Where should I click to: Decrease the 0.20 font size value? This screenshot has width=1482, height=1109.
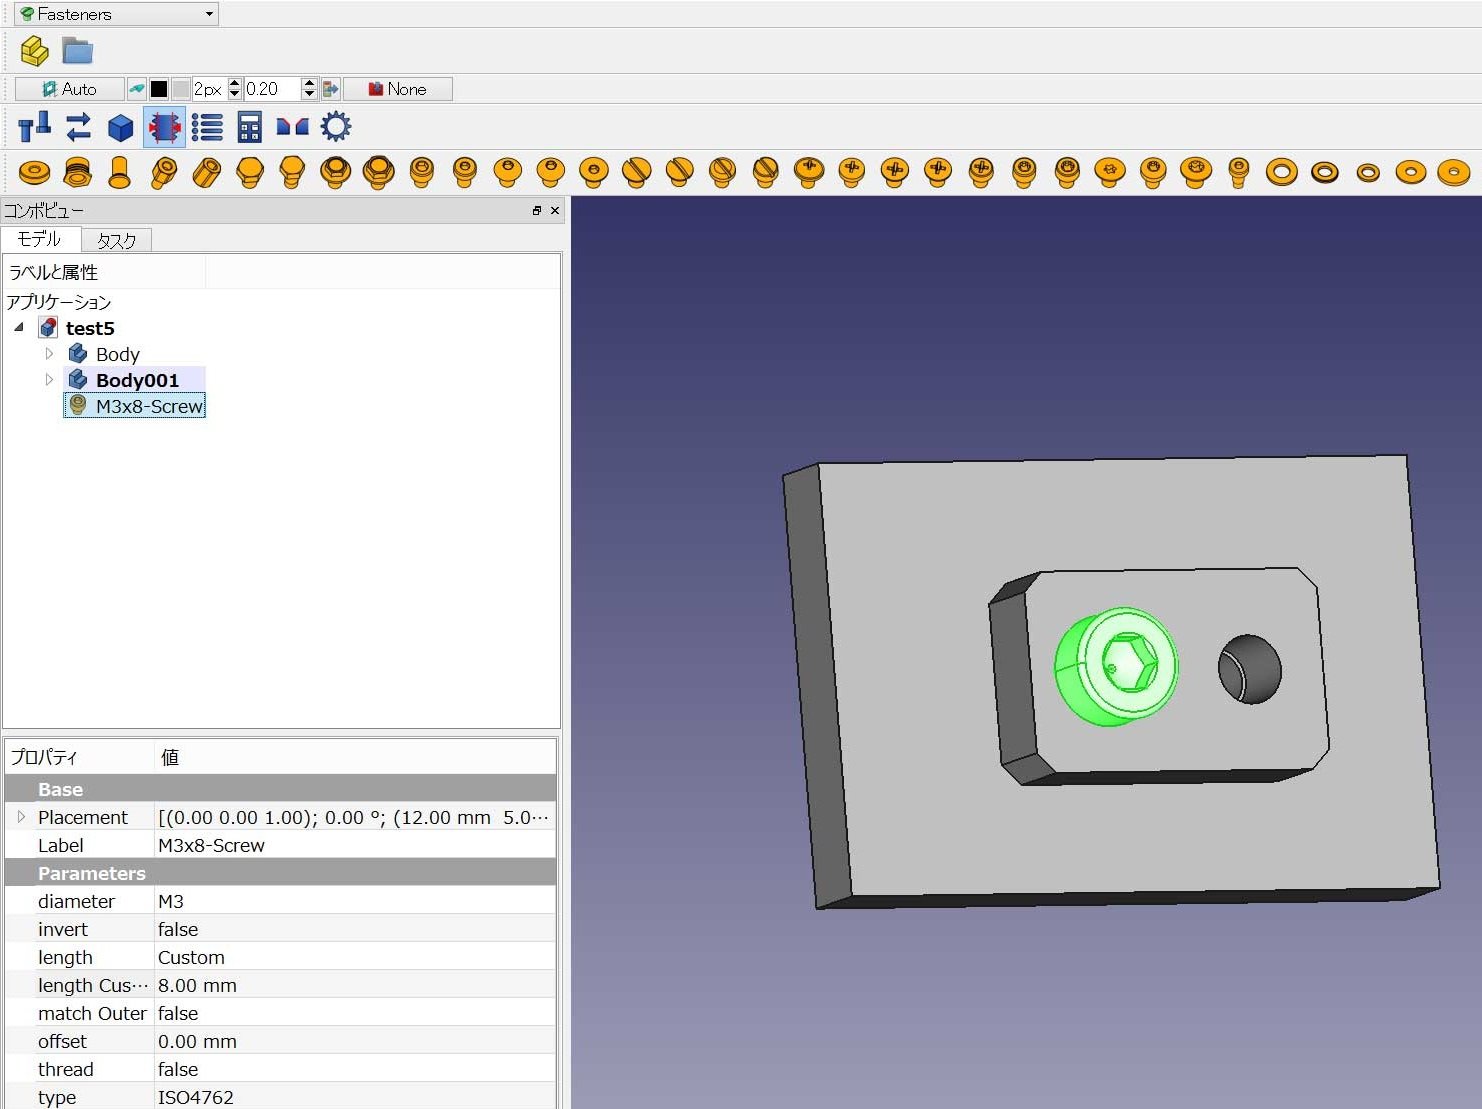click(x=309, y=95)
